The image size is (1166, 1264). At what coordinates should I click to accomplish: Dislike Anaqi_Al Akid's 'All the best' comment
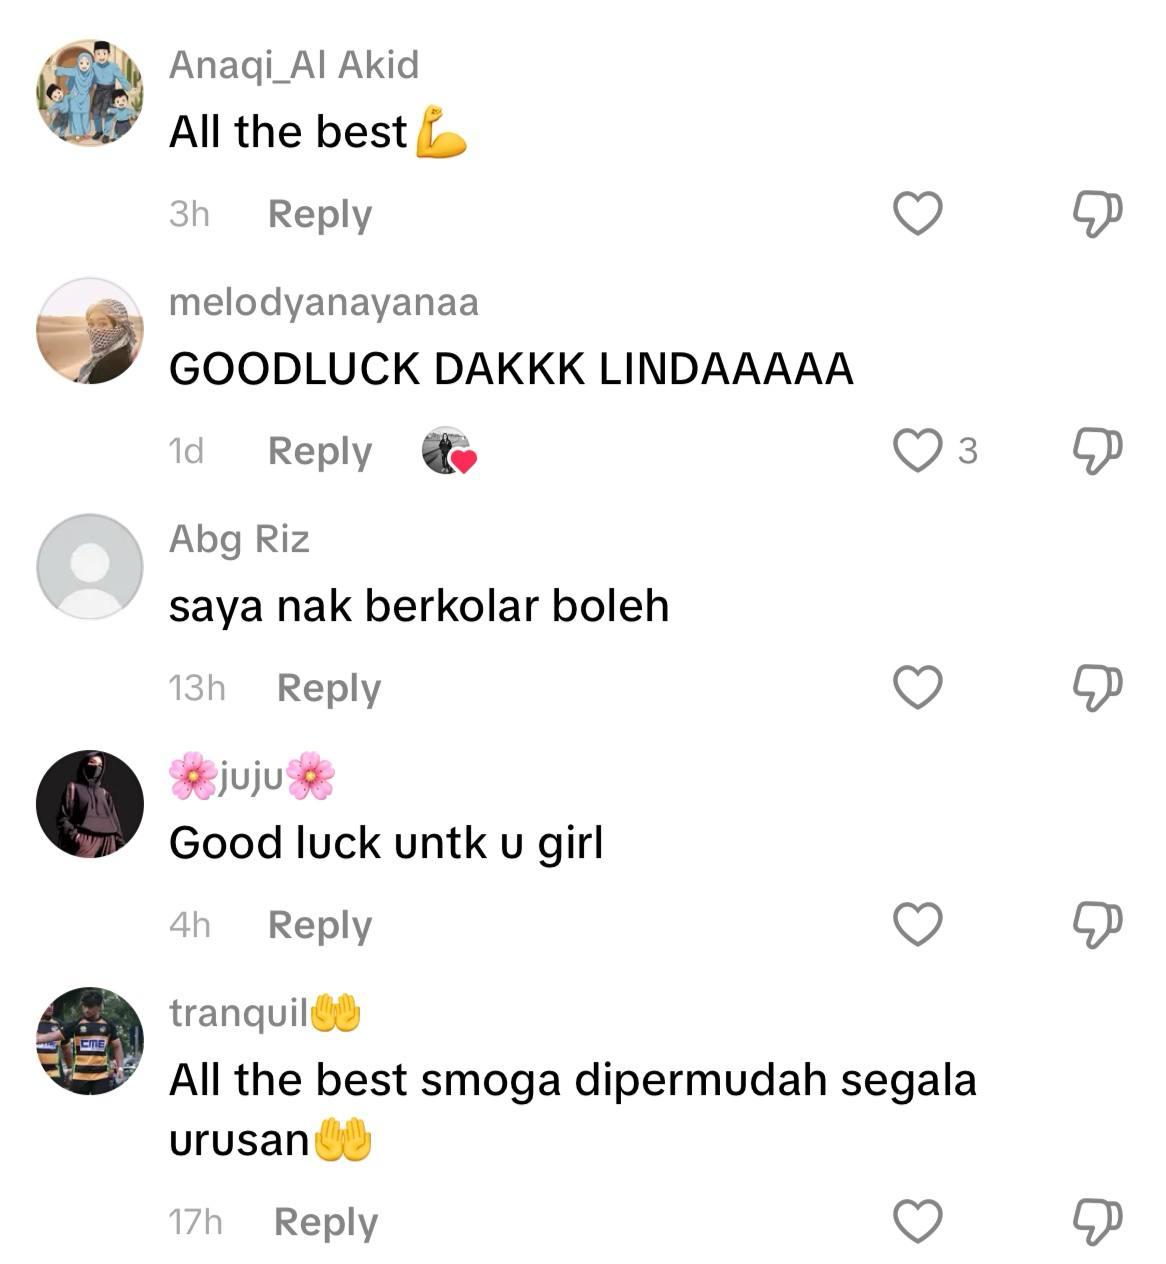point(1097,214)
